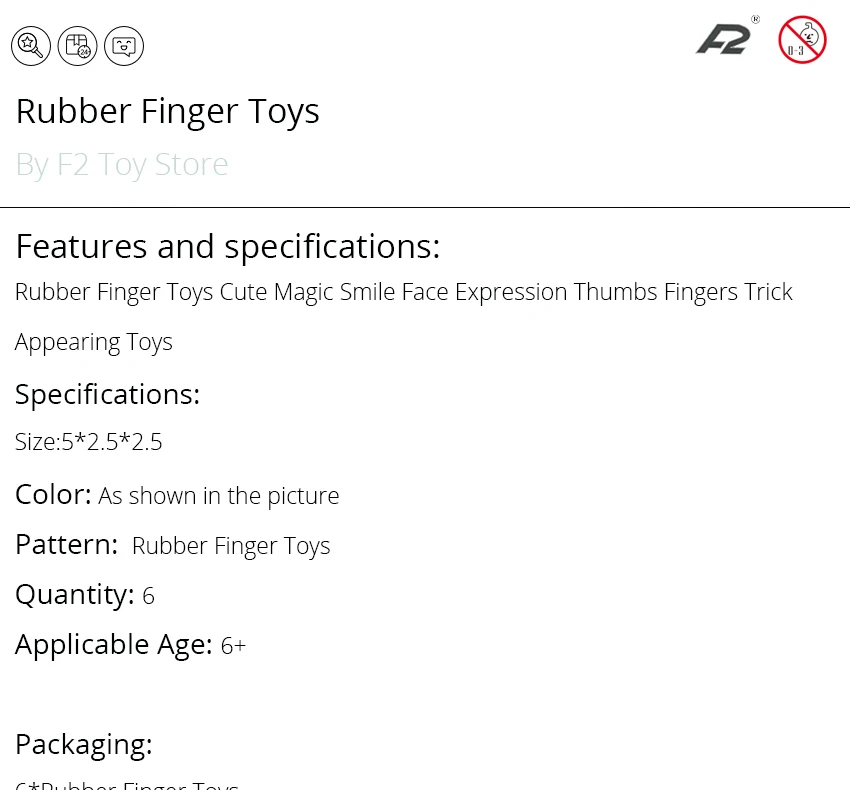This screenshot has height=790, width=850.
Task: Open the 'By F2 Toy Store' link
Action: point(122,164)
